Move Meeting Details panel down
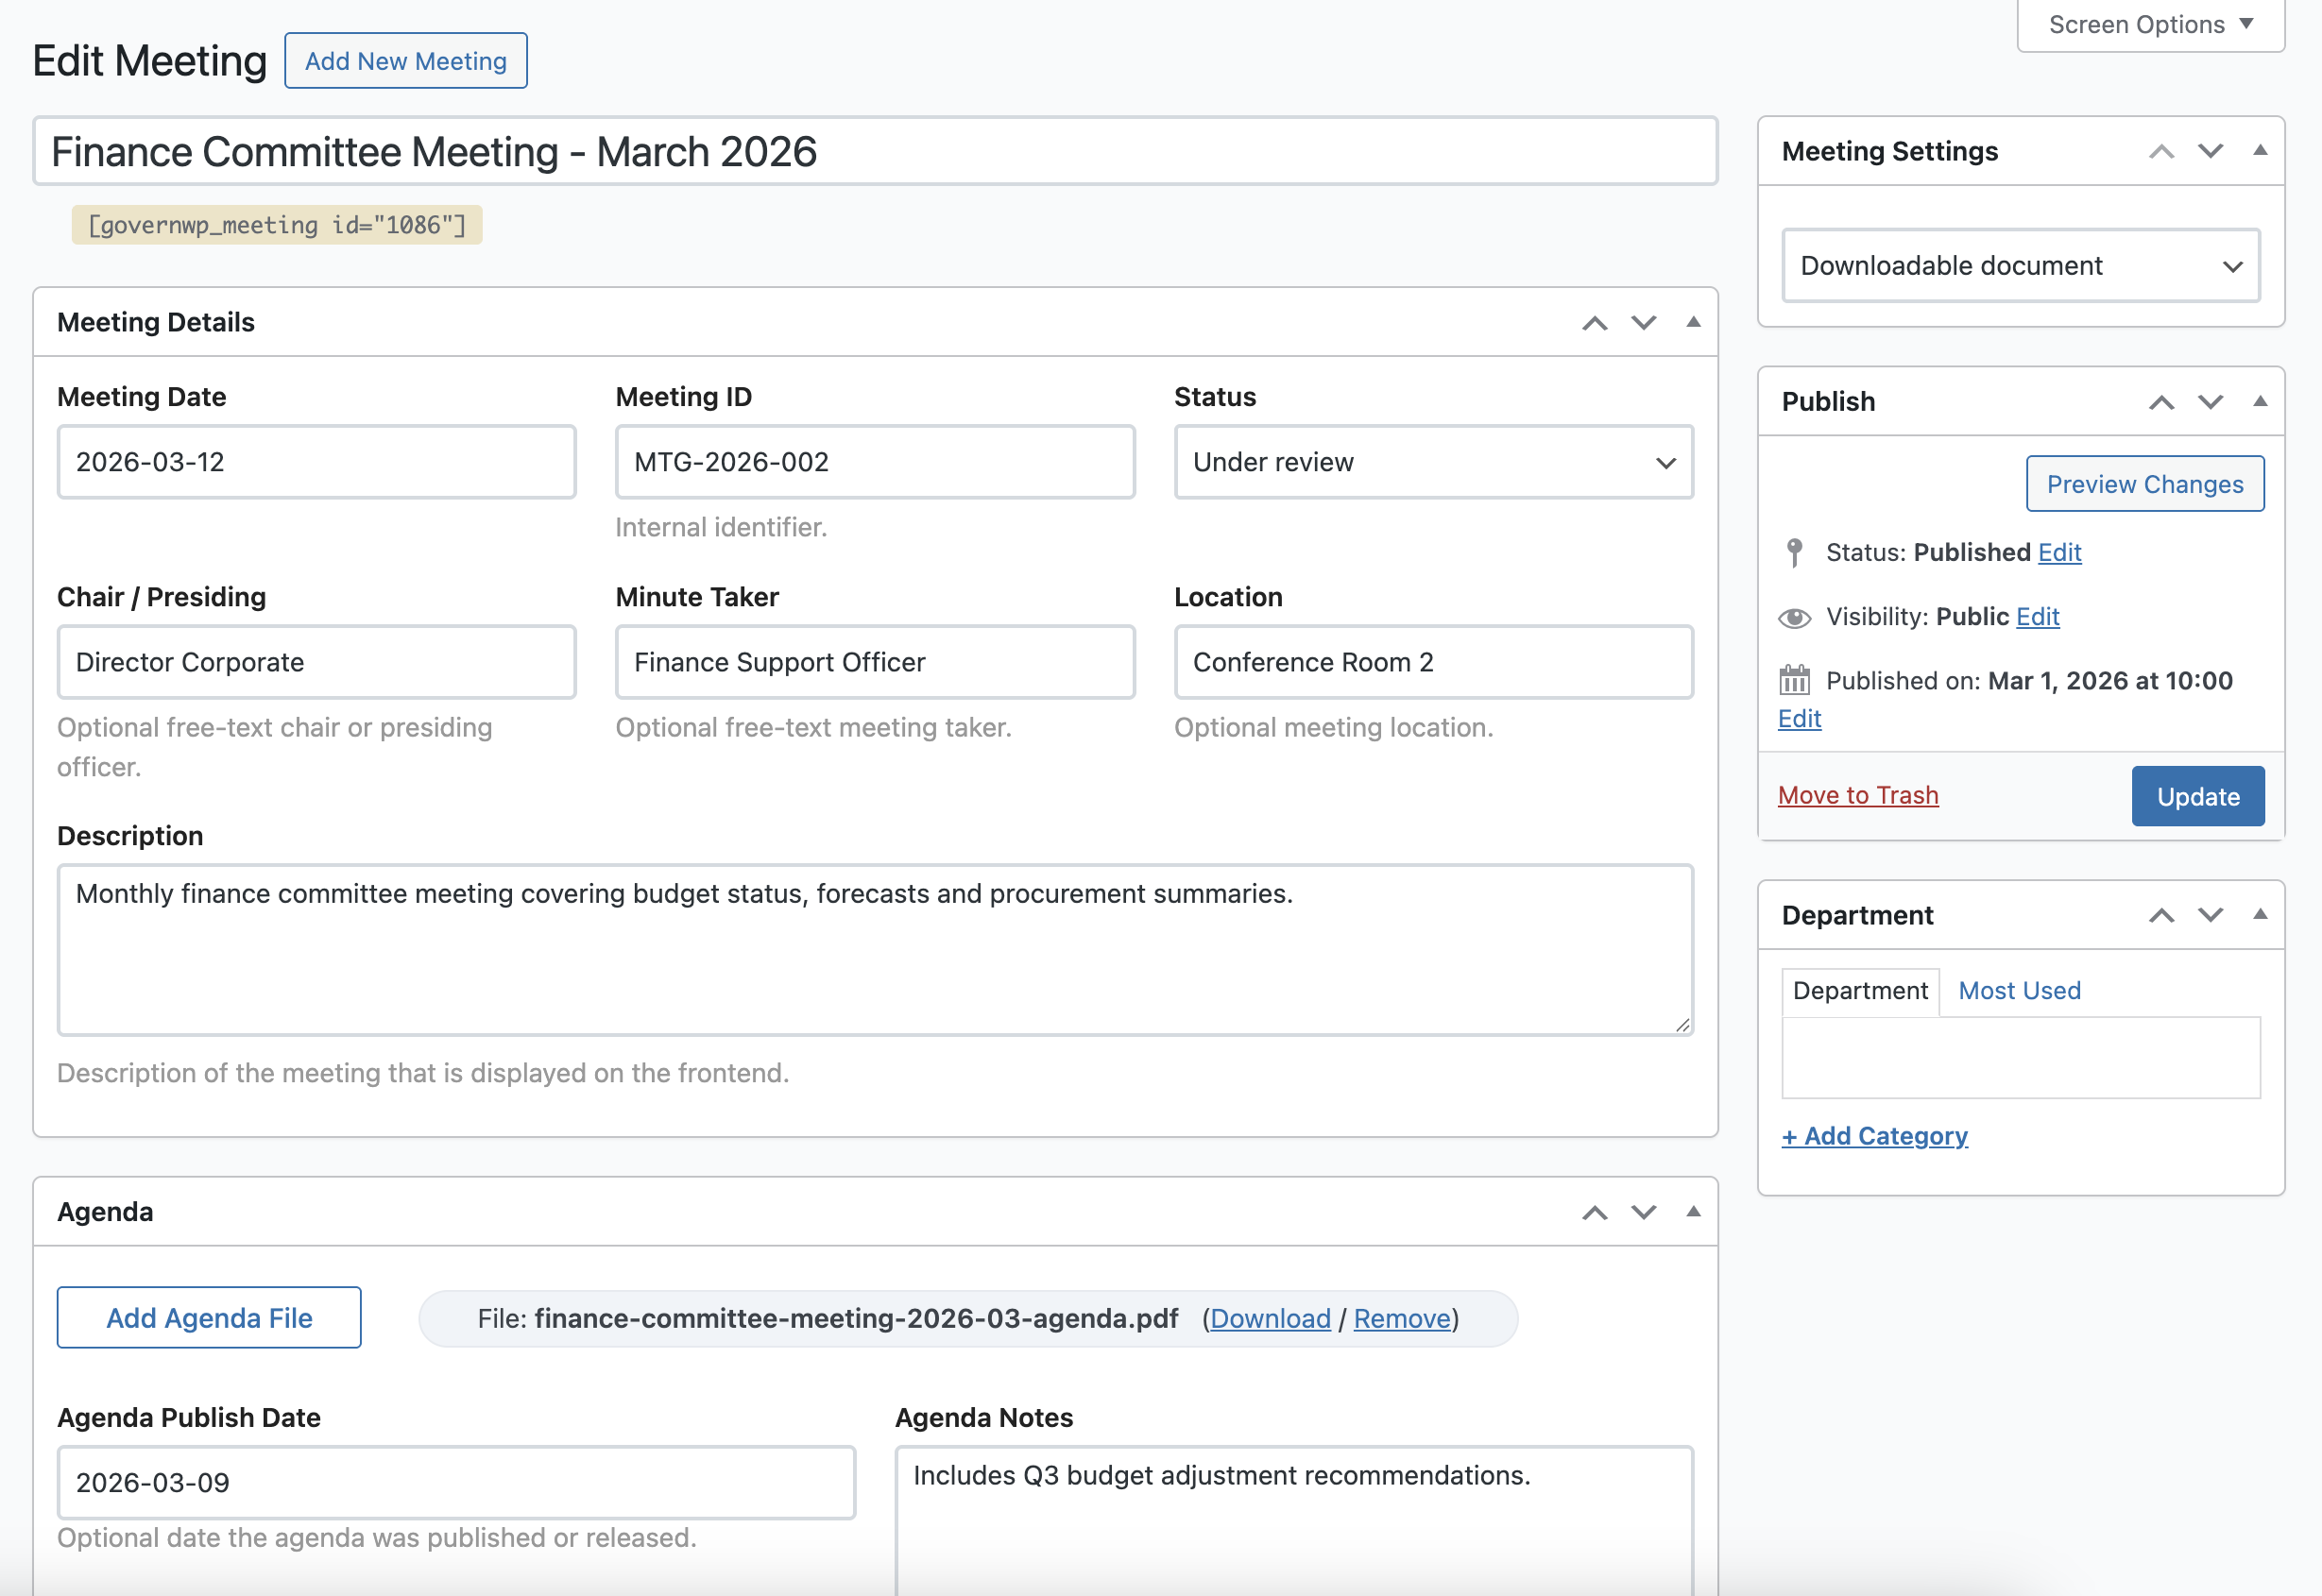Image resolution: width=2322 pixels, height=1596 pixels. coord(1643,323)
